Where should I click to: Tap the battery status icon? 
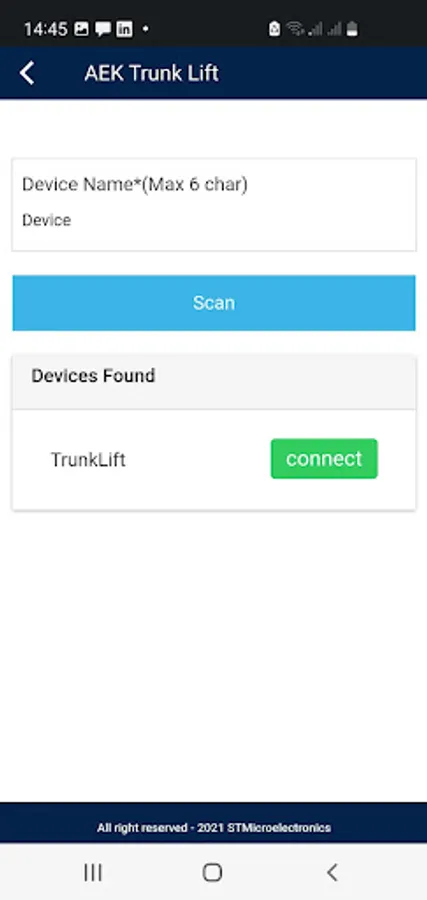[x=352, y=29]
